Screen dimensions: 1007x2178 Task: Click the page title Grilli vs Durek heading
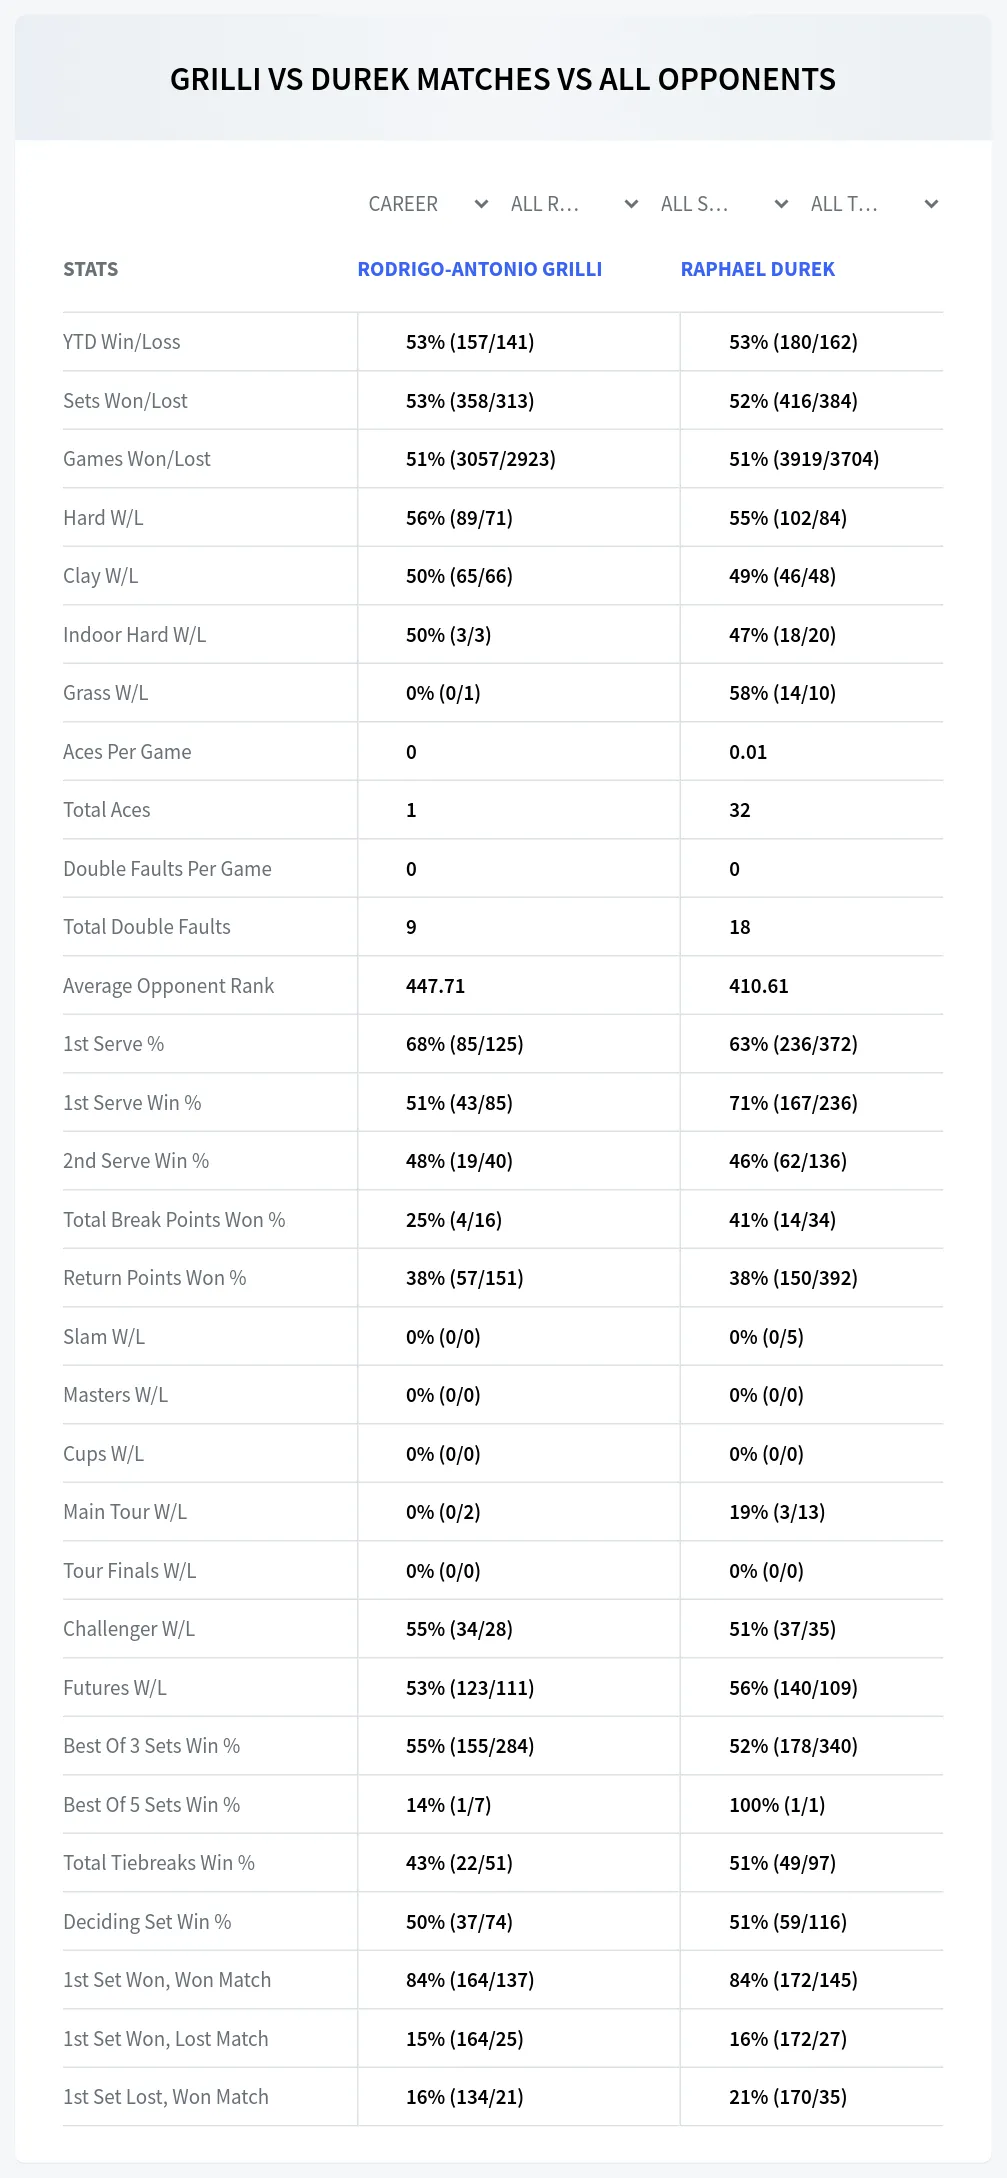pyautogui.click(x=503, y=79)
